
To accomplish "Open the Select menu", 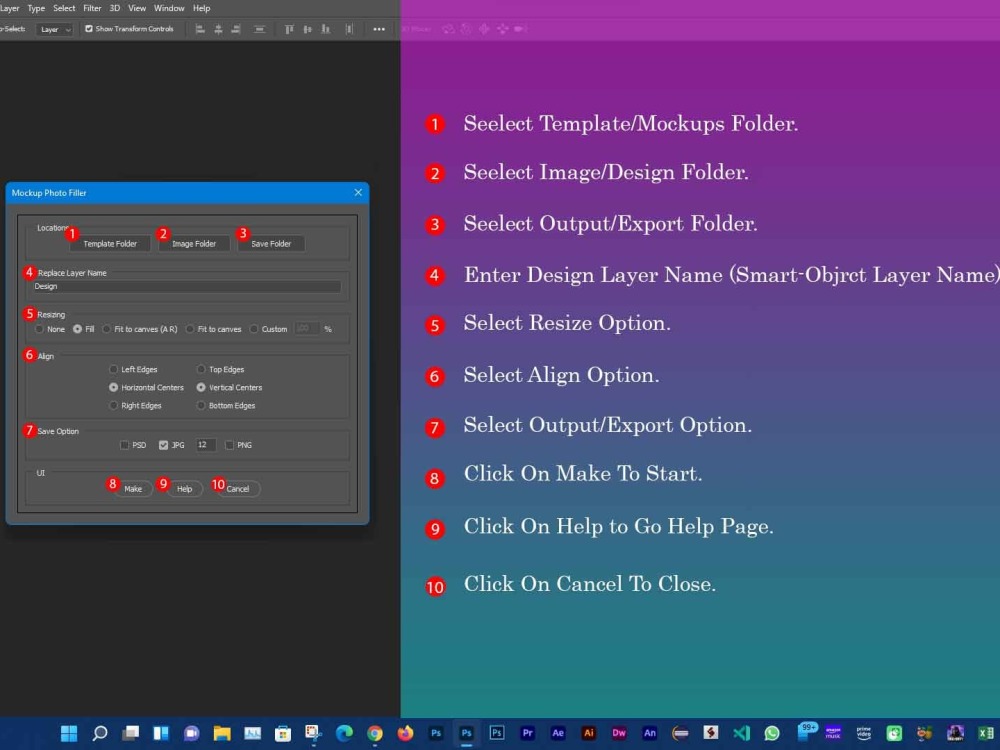I will [x=64, y=8].
